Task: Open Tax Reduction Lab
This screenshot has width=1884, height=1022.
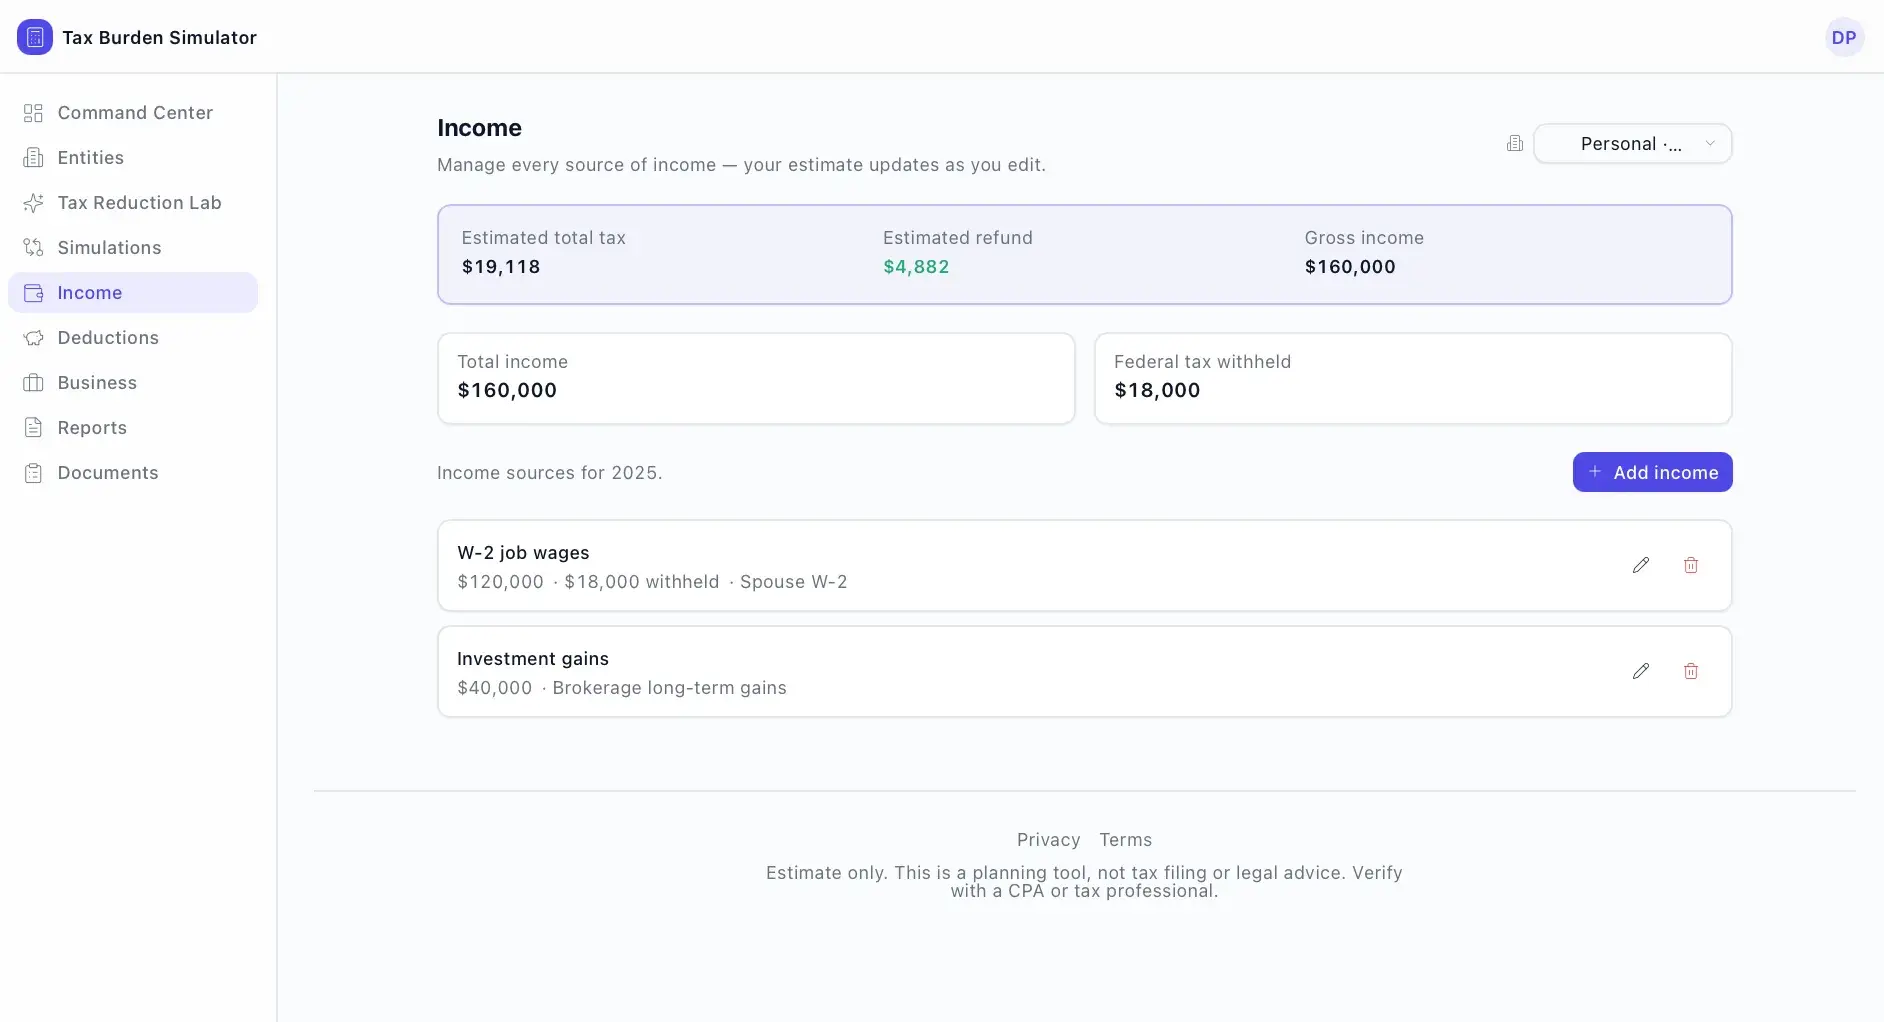Action: [x=133, y=203]
